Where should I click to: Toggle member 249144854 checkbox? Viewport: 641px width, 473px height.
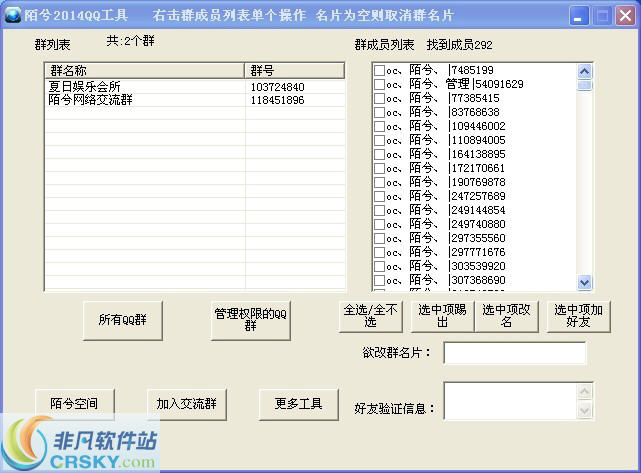click(379, 210)
